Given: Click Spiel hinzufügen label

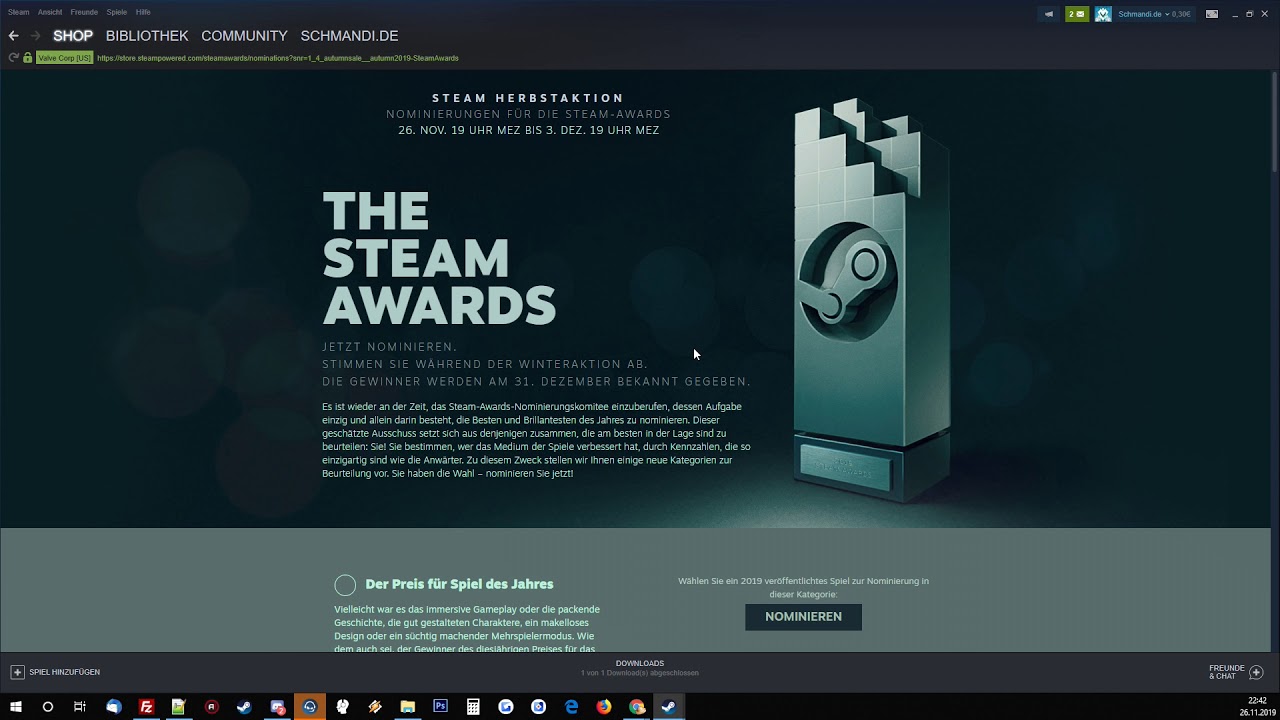Looking at the screenshot, I should tap(64, 672).
